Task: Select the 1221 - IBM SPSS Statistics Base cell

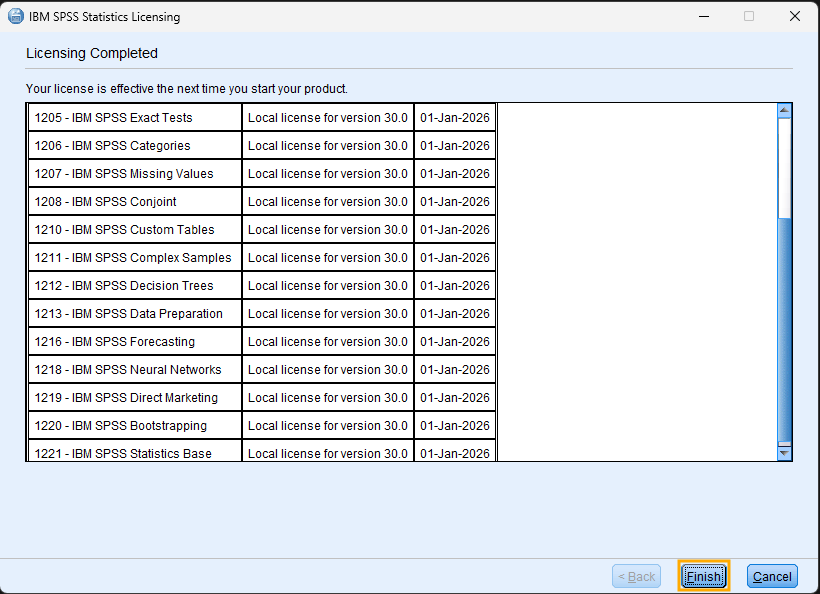Action: 135,451
